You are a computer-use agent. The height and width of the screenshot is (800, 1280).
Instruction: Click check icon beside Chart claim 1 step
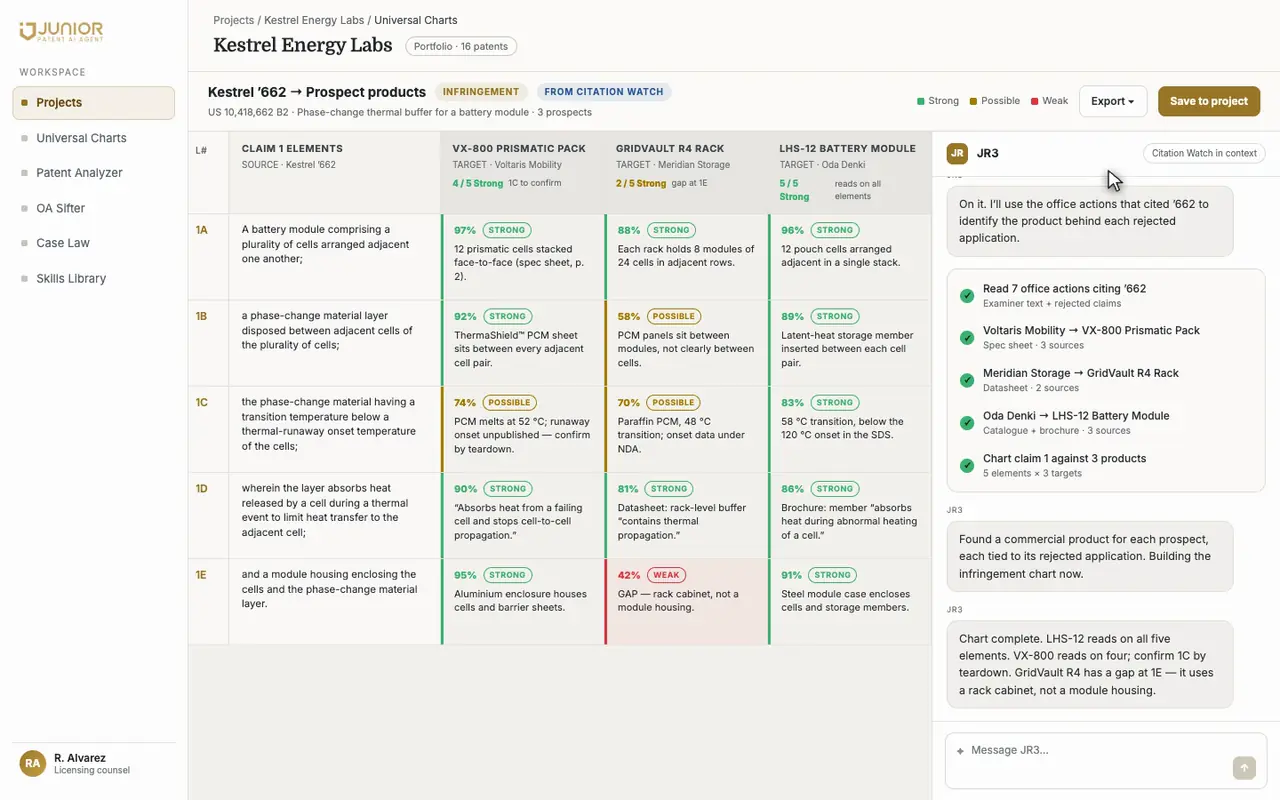tap(967, 465)
